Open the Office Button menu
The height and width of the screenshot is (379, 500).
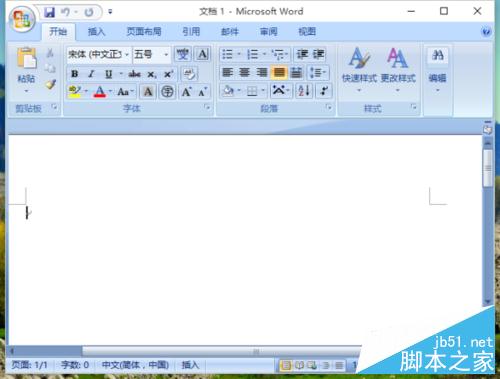[x=22, y=18]
